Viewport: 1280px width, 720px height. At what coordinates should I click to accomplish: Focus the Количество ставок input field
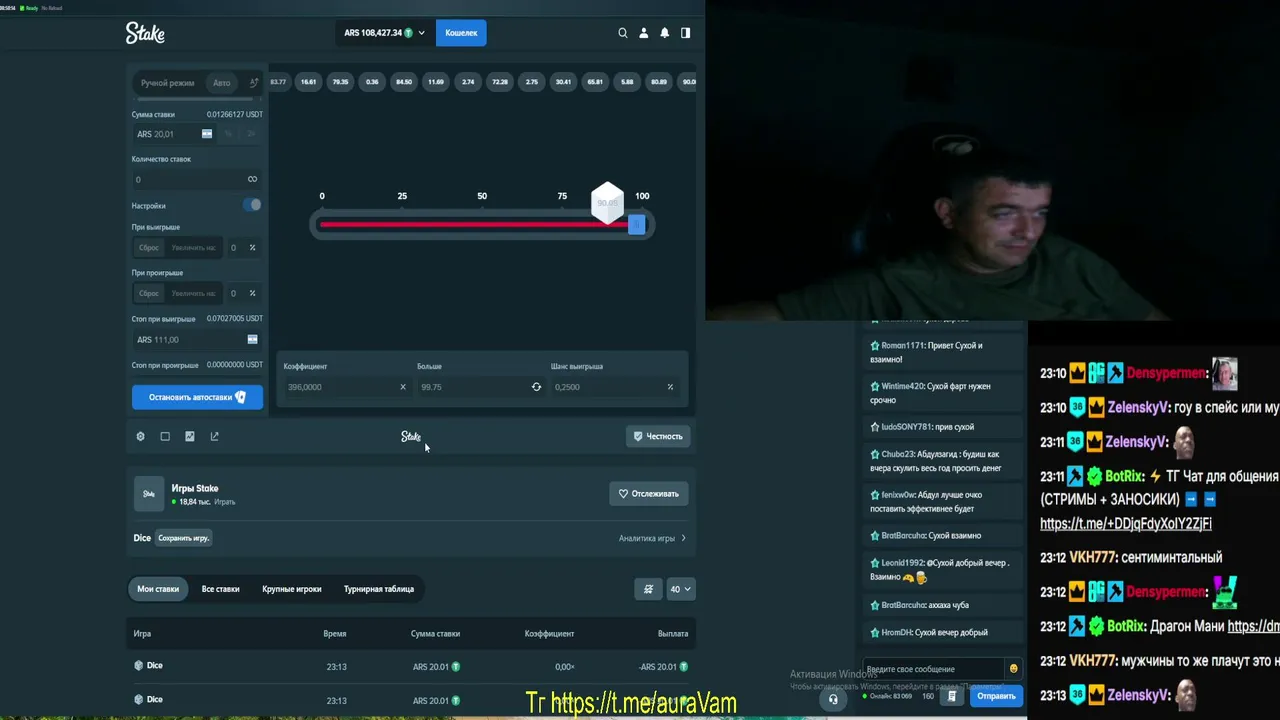point(188,179)
